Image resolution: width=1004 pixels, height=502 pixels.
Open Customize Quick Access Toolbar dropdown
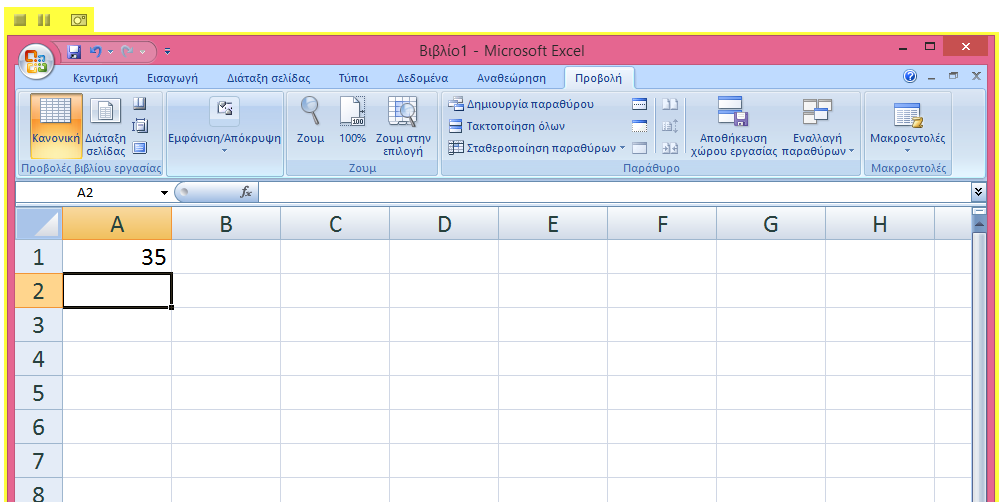(x=168, y=51)
